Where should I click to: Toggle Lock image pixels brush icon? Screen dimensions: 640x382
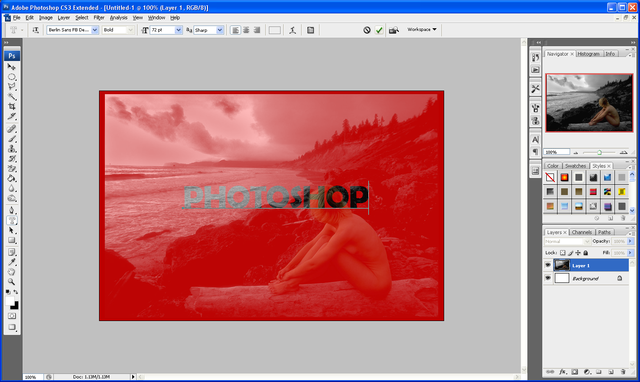pos(571,253)
